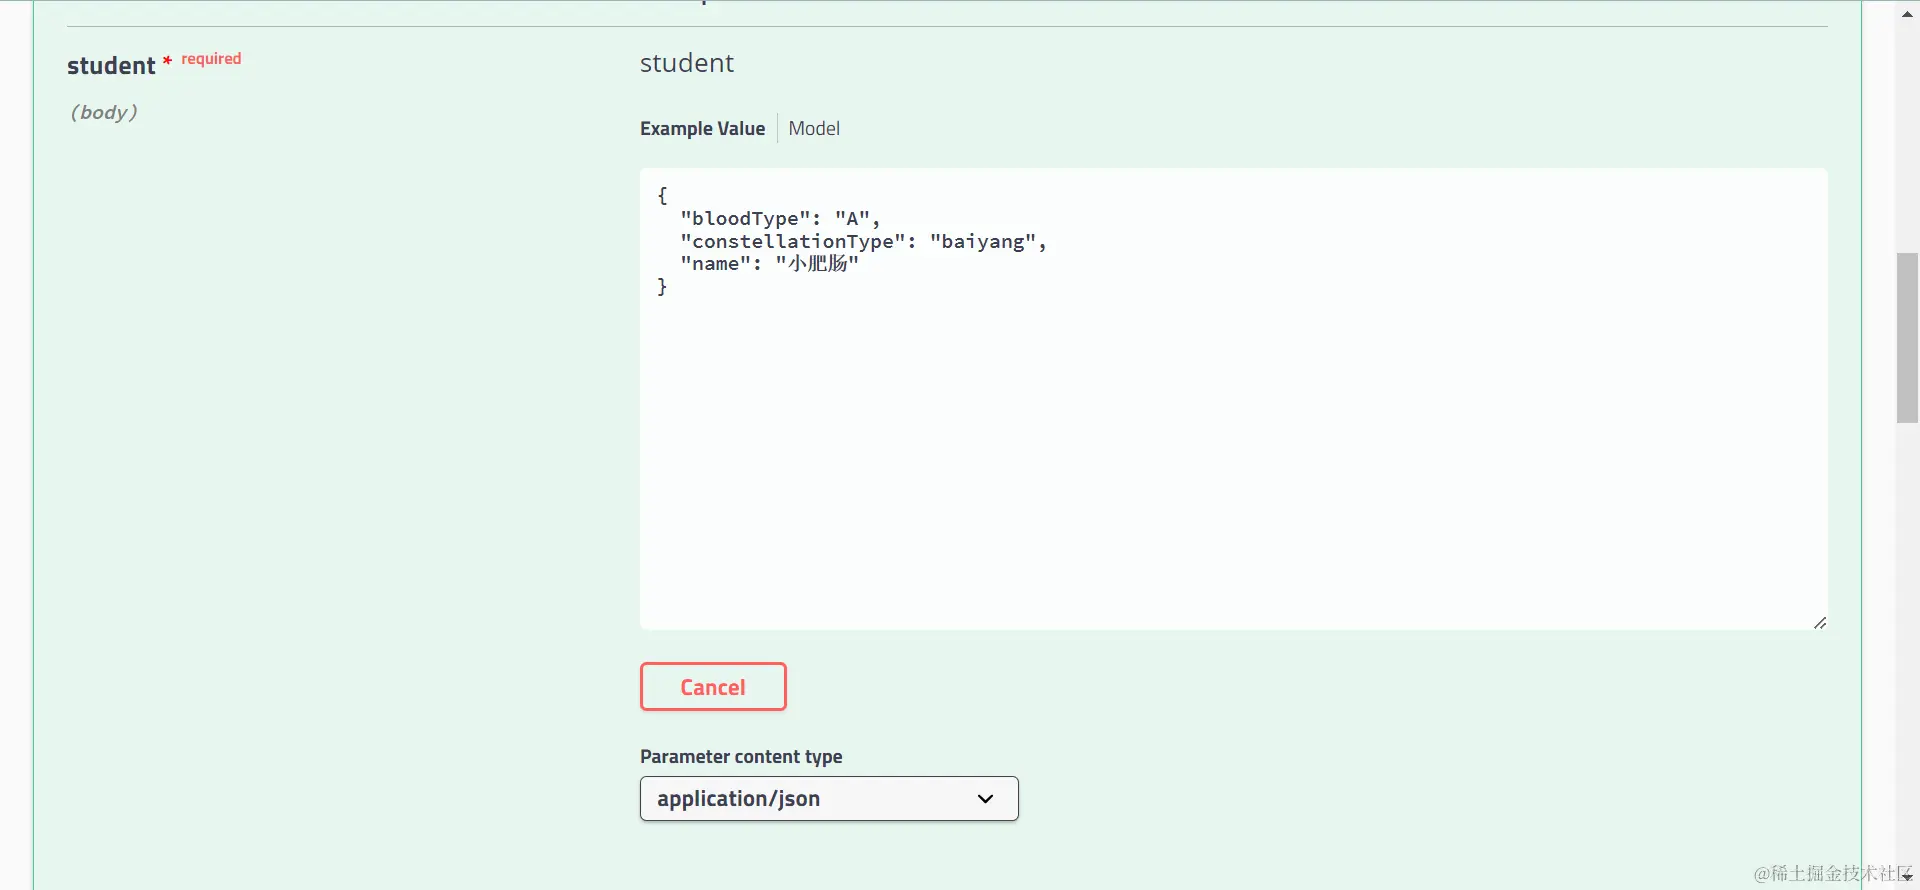Click the scroll up arrow
The height and width of the screenshot is (890, 1920).
(x=1907, y=14)
